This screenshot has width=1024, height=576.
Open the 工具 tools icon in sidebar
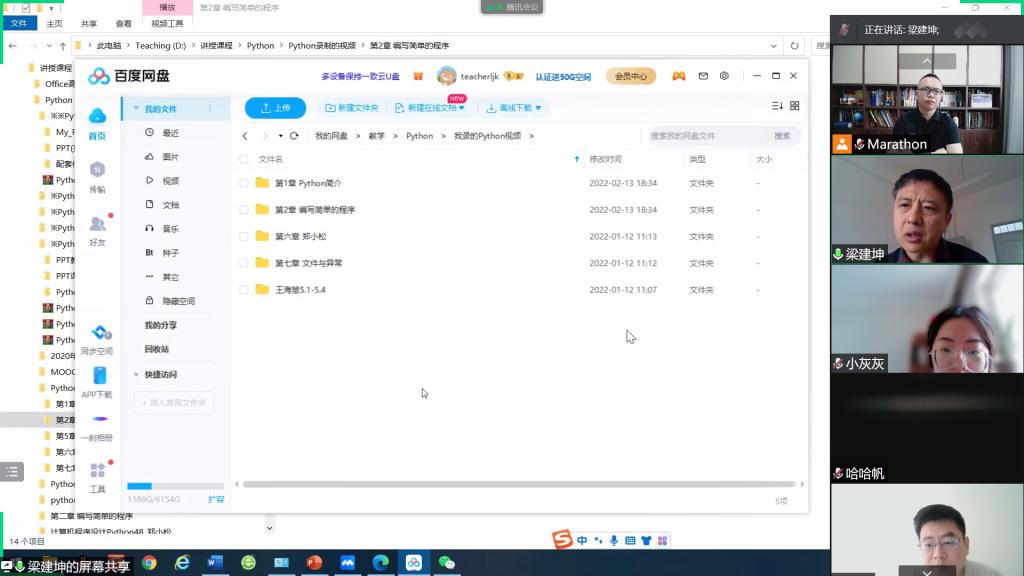coord(97,476)
